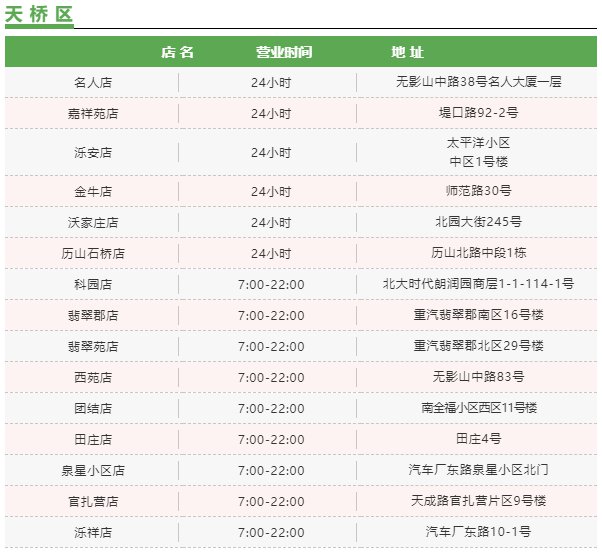Click the 师范路30号 address cell
Screen dimensions: 602x552
pyautogui.click(x=479, y=191)
